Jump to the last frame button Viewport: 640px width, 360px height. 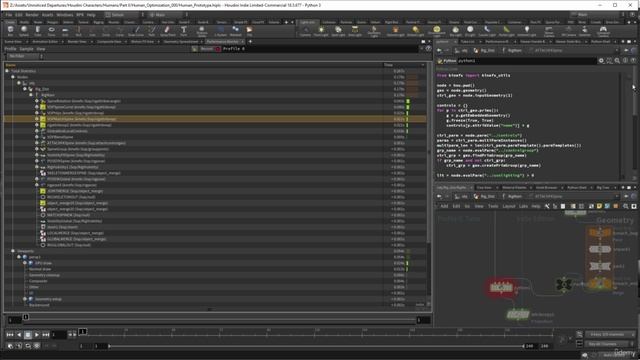click(46, 335)
